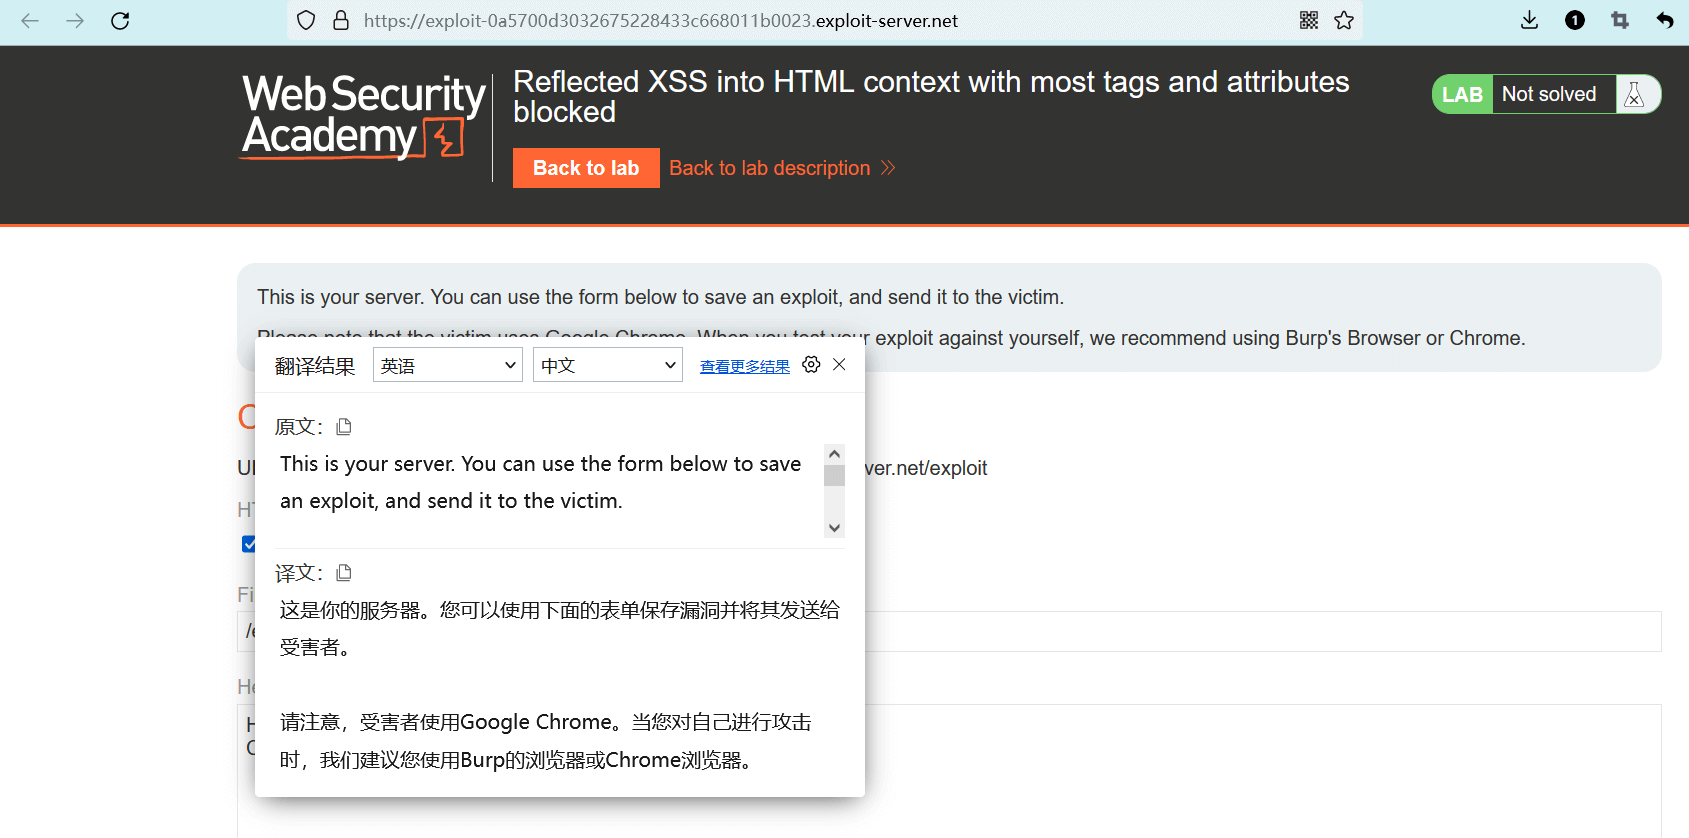Image resolution: width=1689 pixels, height=838 pixels.
Task: Open the QR code icon in address bar
Action: (x=1309, y=20)
